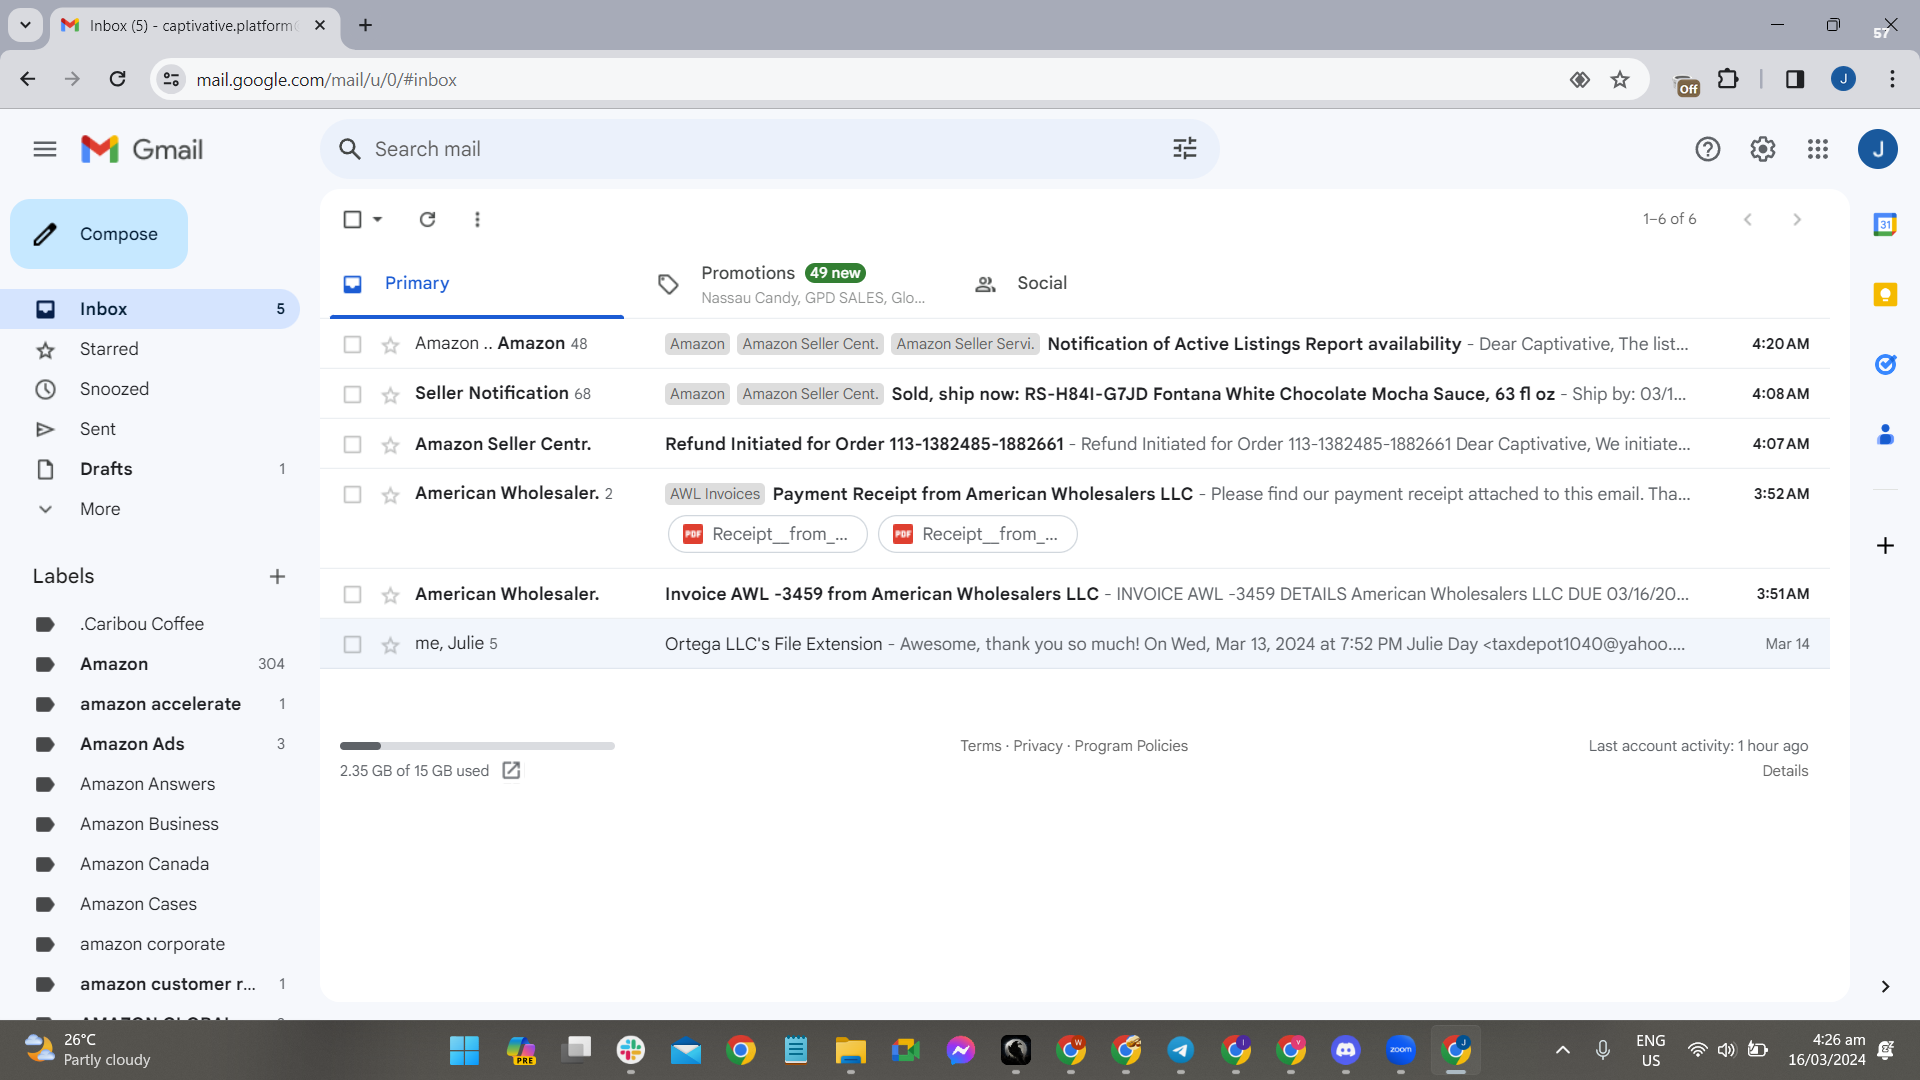Screen dimensions: 1920x1080
Task: Open account activity Details link
Action: point(1785,771)
